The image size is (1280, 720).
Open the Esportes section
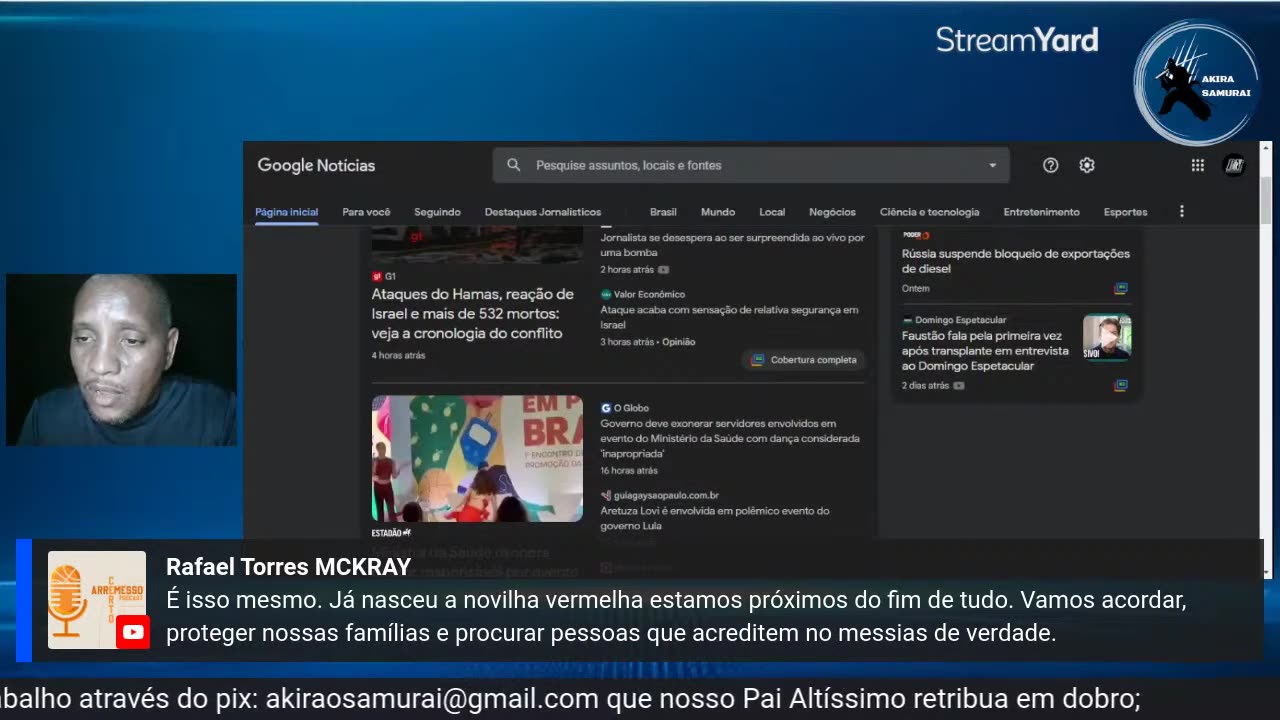tap(1125, 212)
